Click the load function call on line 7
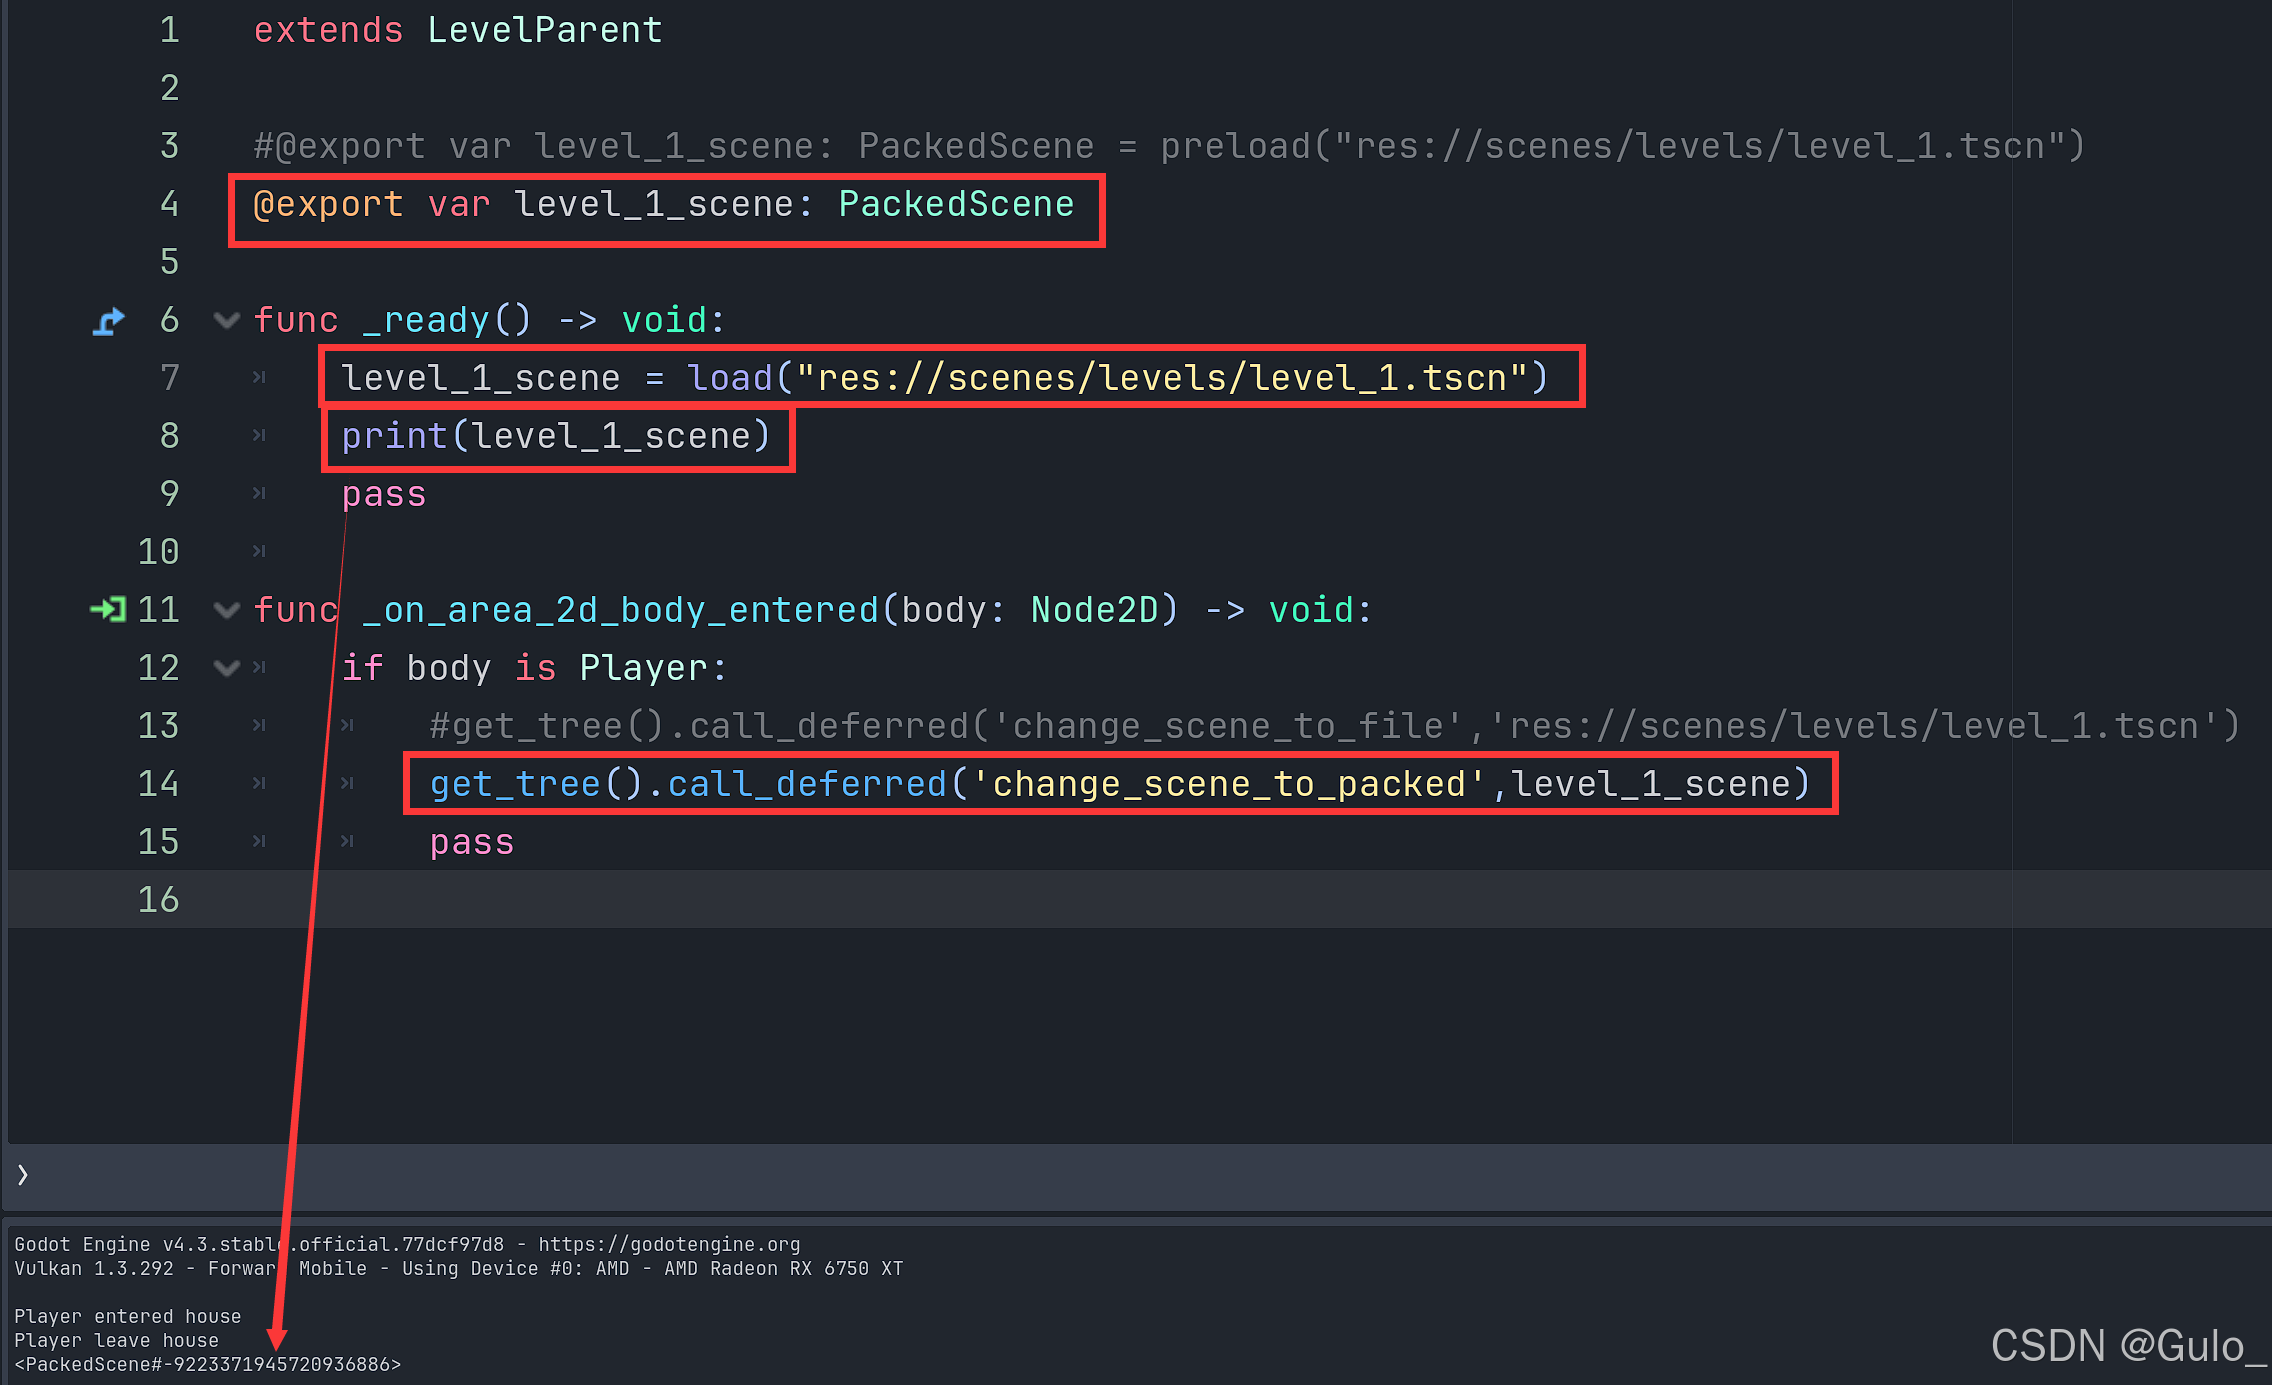Image resolution: width=2272 pixels, height=1385 pixels. 729,378
